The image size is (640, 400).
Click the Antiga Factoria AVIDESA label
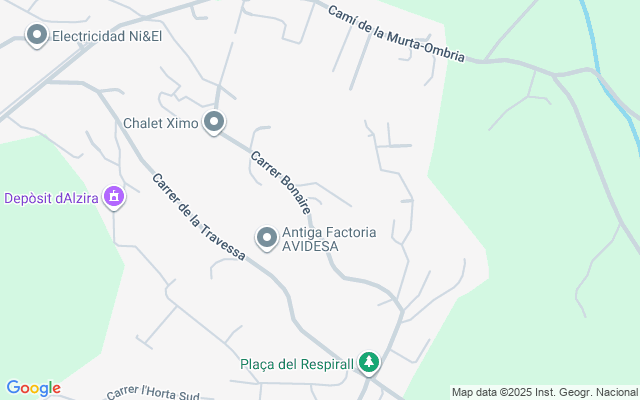[x=329, y=239]
